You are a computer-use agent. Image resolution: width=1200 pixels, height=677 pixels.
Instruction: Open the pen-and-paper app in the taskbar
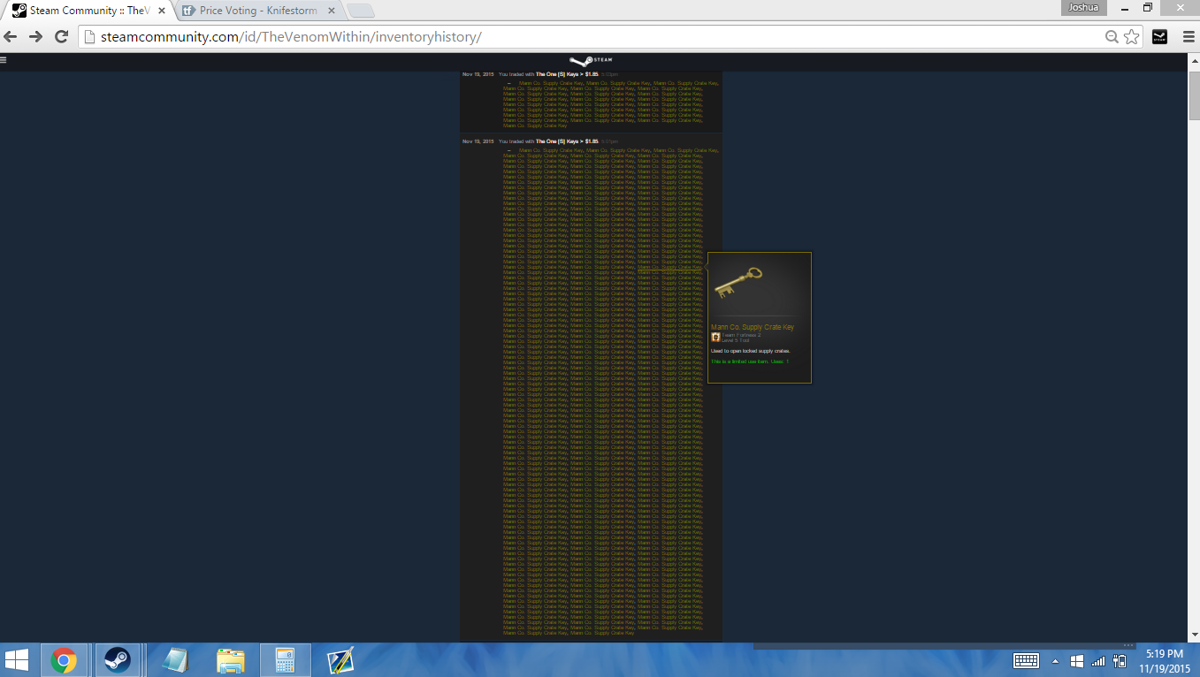coord(340,660)
